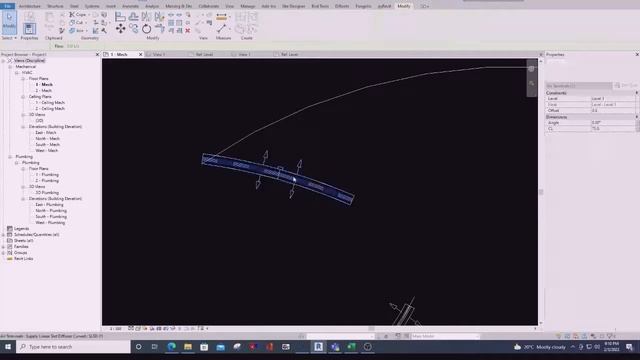Screen dimensions: 640x360
Task: Expand the Groups node
Action: (4, 253)
